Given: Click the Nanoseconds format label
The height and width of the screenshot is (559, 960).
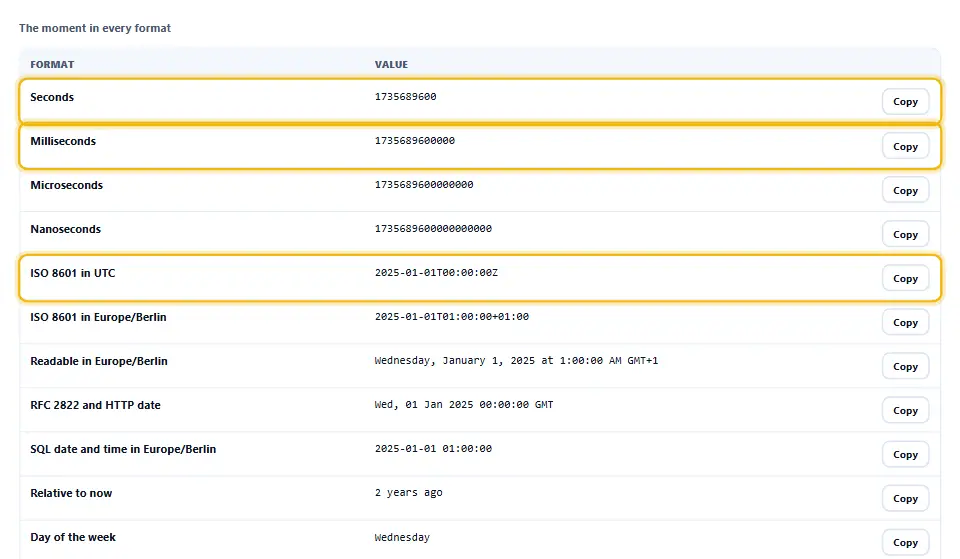Looking at the screenshot, I should click(x=66, y=230).
